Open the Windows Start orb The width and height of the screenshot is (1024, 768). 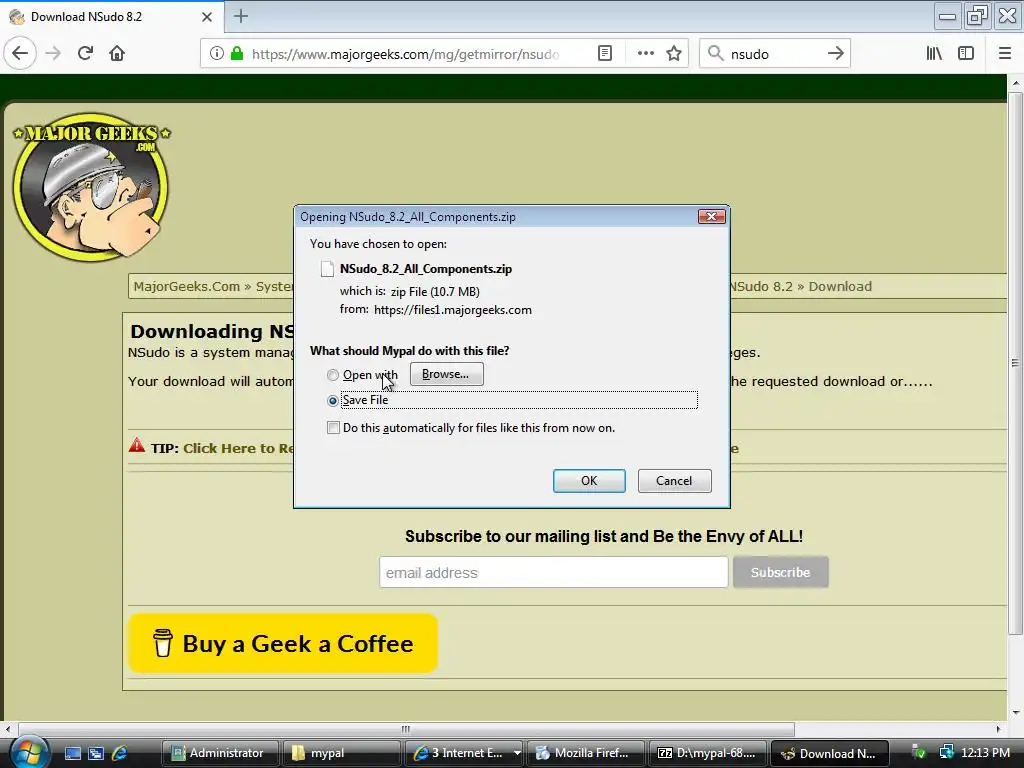[x=29, y=752]
